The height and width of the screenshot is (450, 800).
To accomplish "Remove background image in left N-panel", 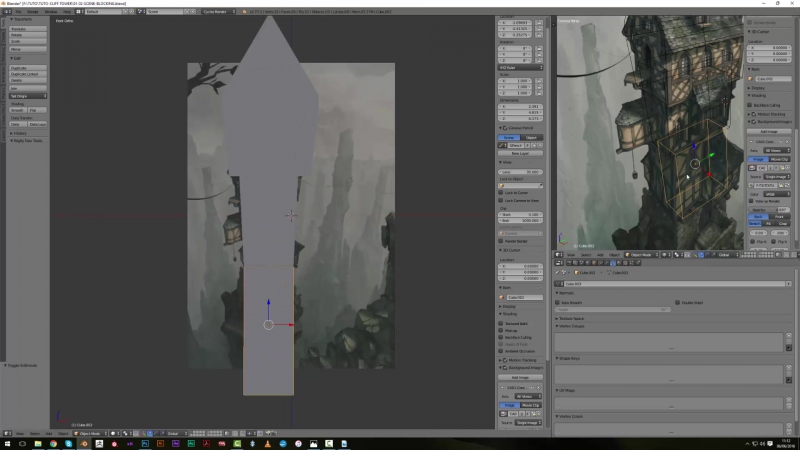I will (x=539, y=388).
